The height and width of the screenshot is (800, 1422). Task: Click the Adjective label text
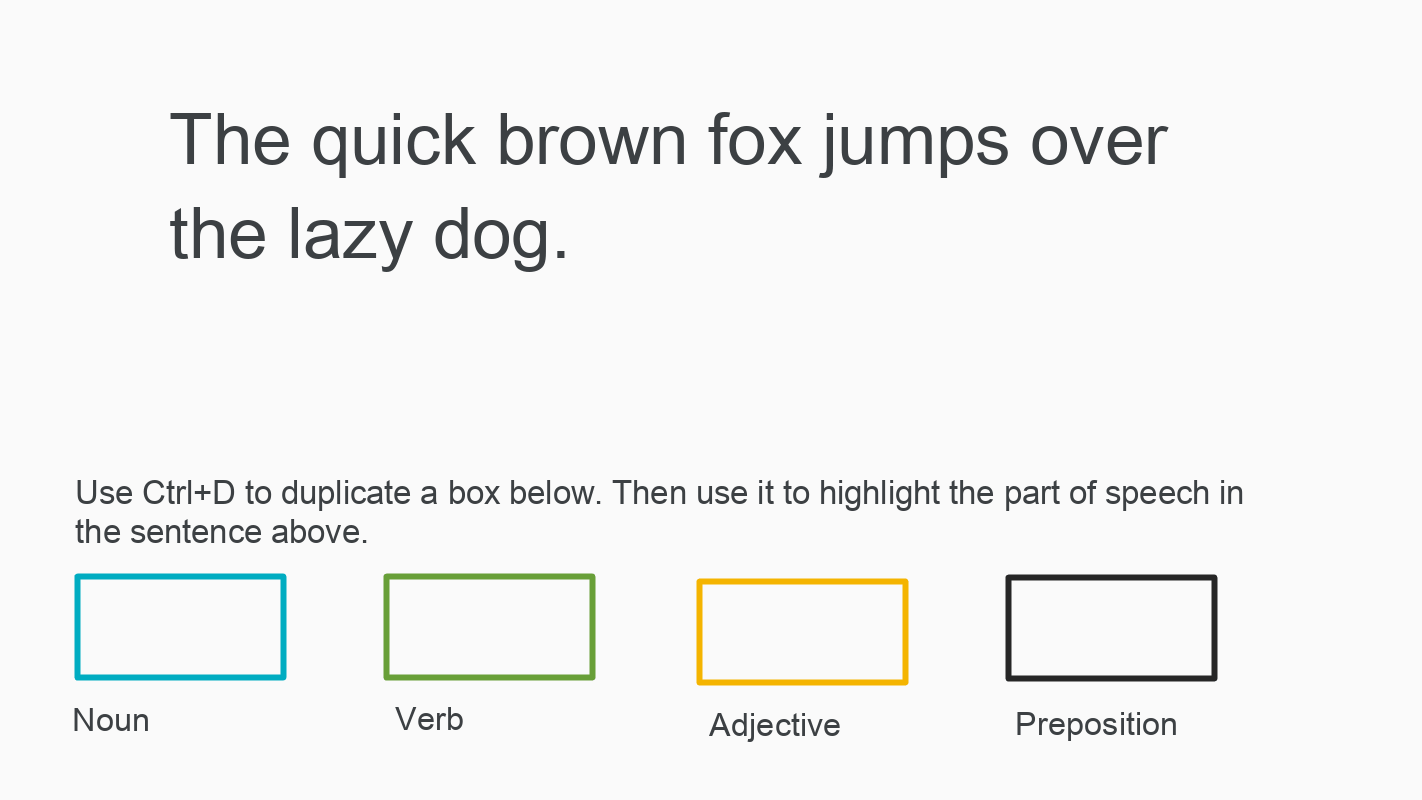pos(775,725)
